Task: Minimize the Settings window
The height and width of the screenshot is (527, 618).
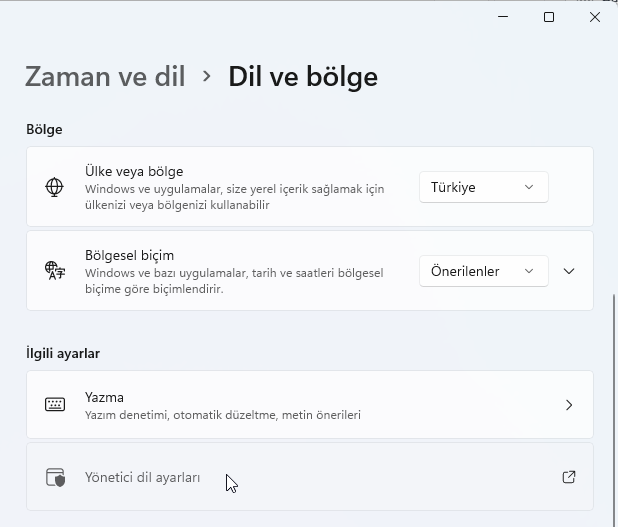Action: (503, 17)
